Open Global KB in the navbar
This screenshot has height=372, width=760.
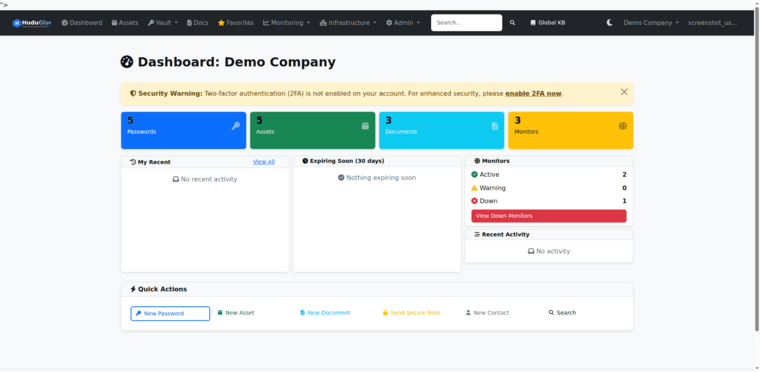click(x=548, y=23)
